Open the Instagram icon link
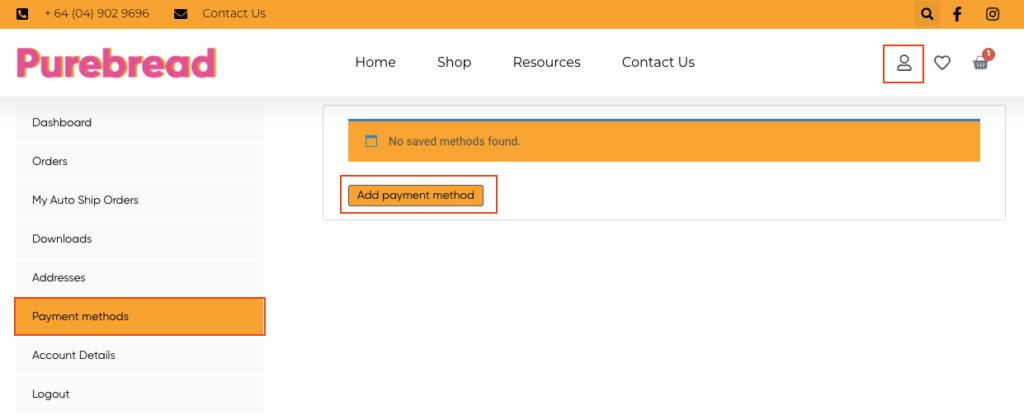 pos(993,14)
